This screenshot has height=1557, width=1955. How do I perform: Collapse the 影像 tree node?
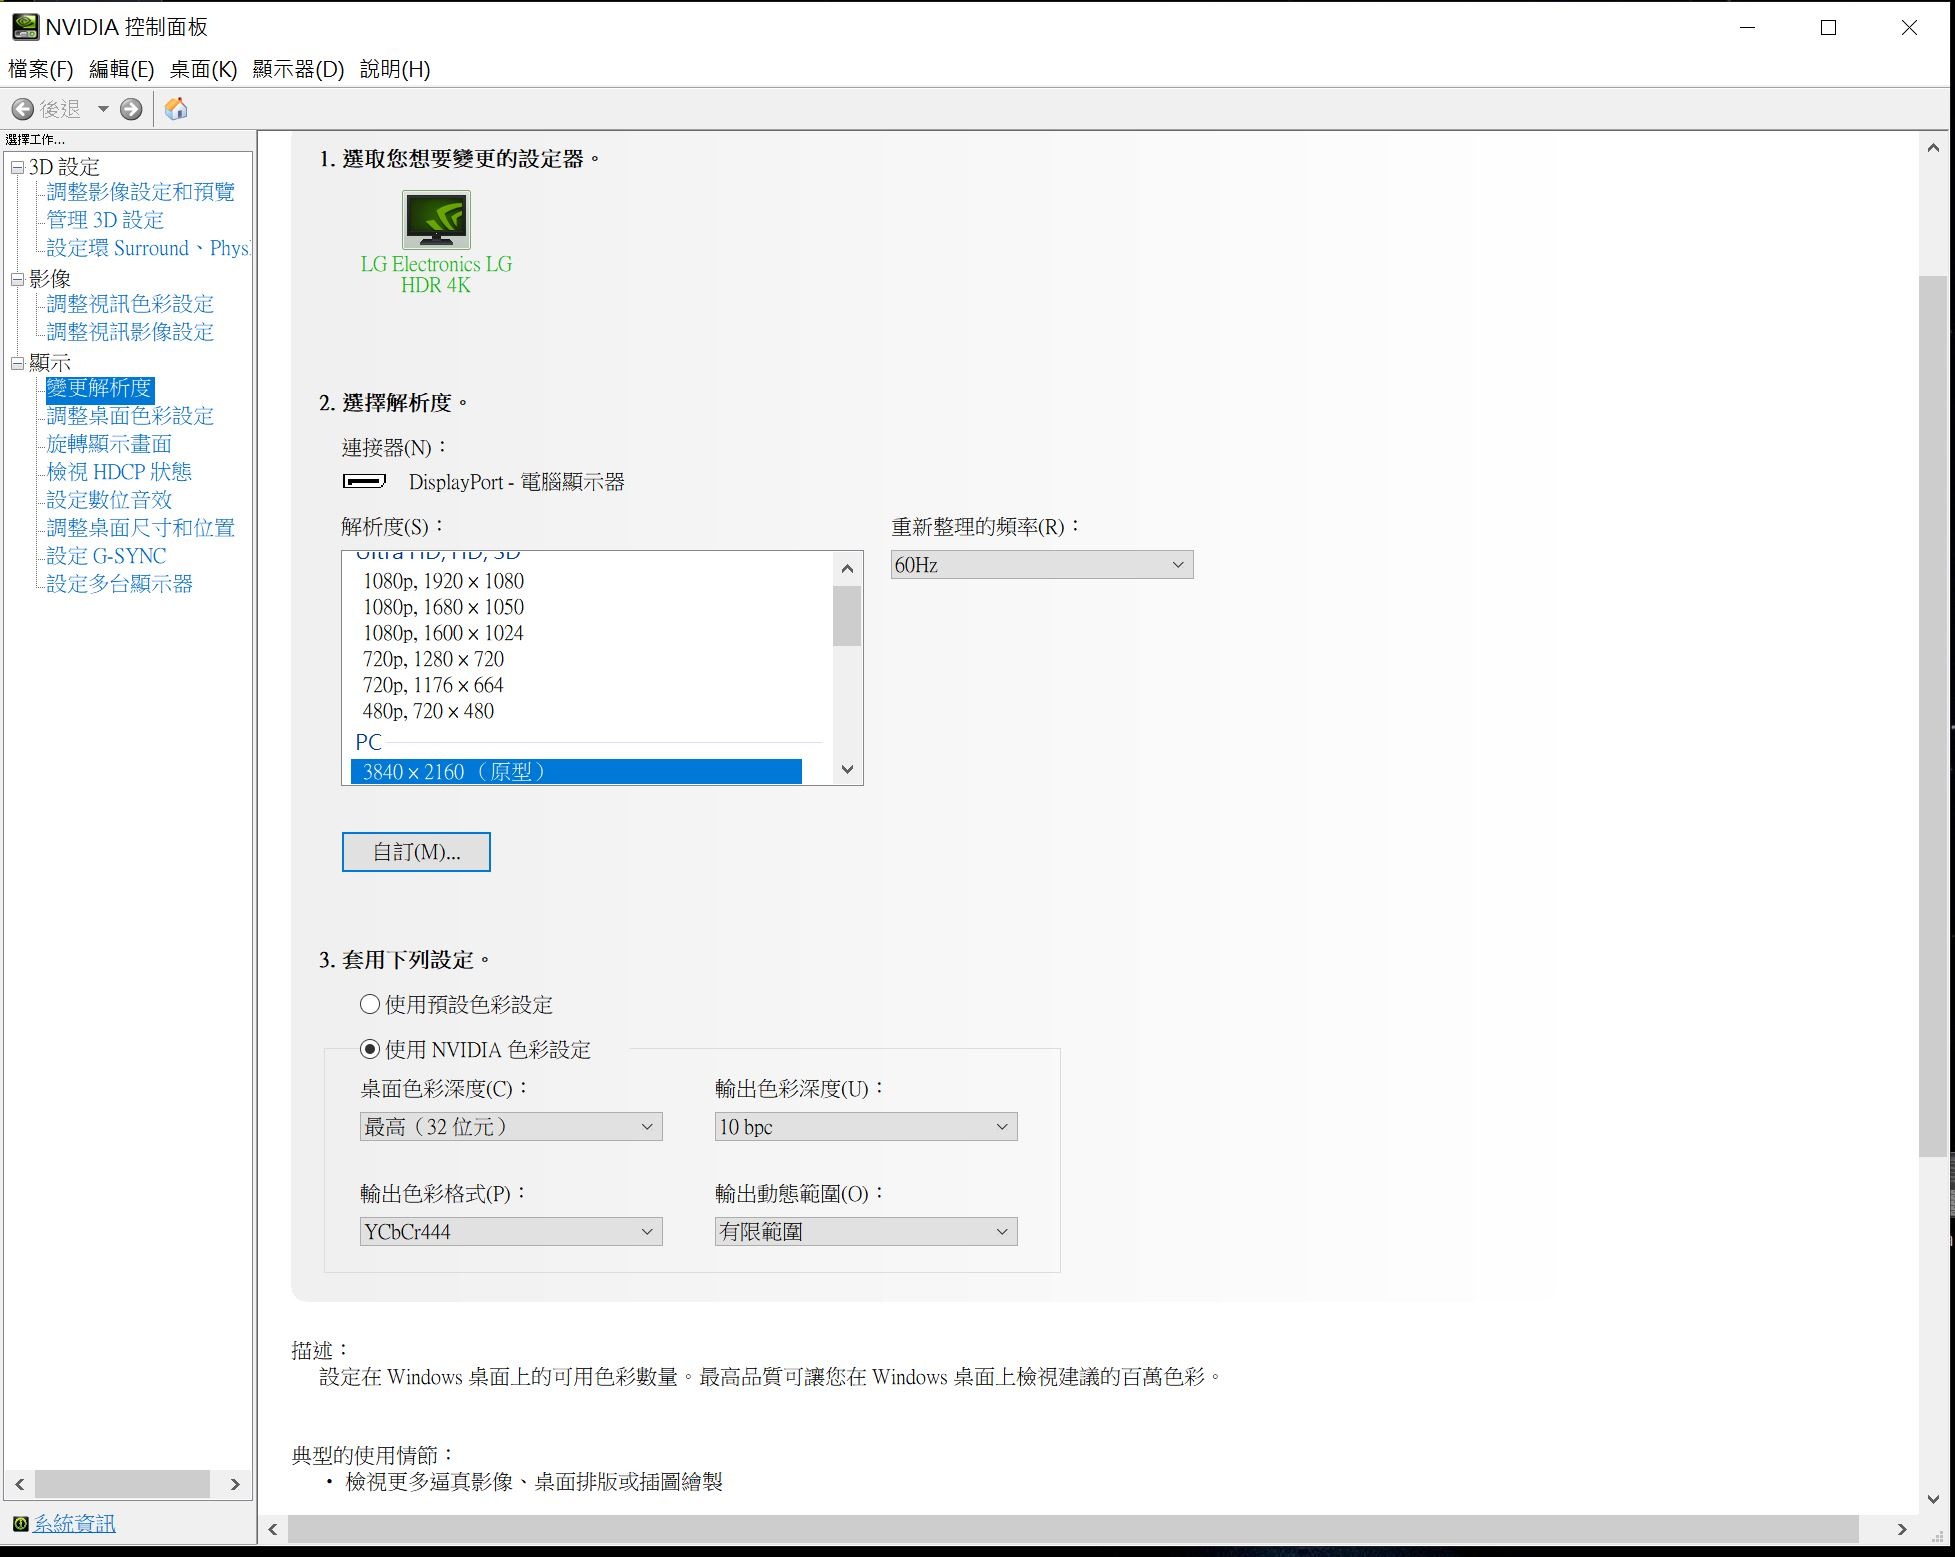tap(17, 279)
